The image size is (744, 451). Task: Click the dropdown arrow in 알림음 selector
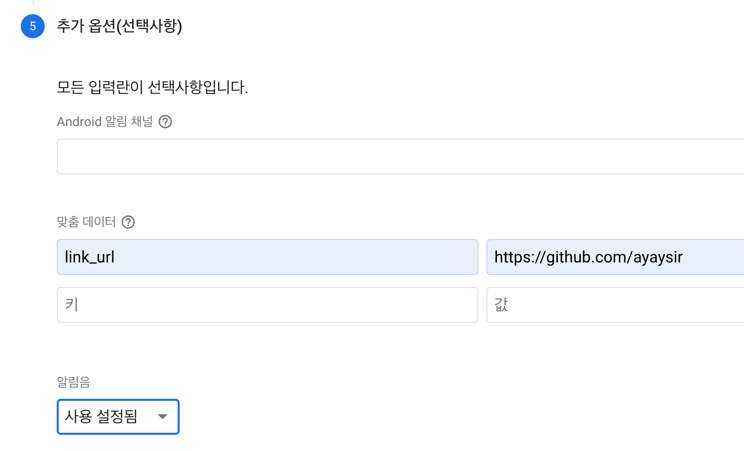click(x=162, y=417)
